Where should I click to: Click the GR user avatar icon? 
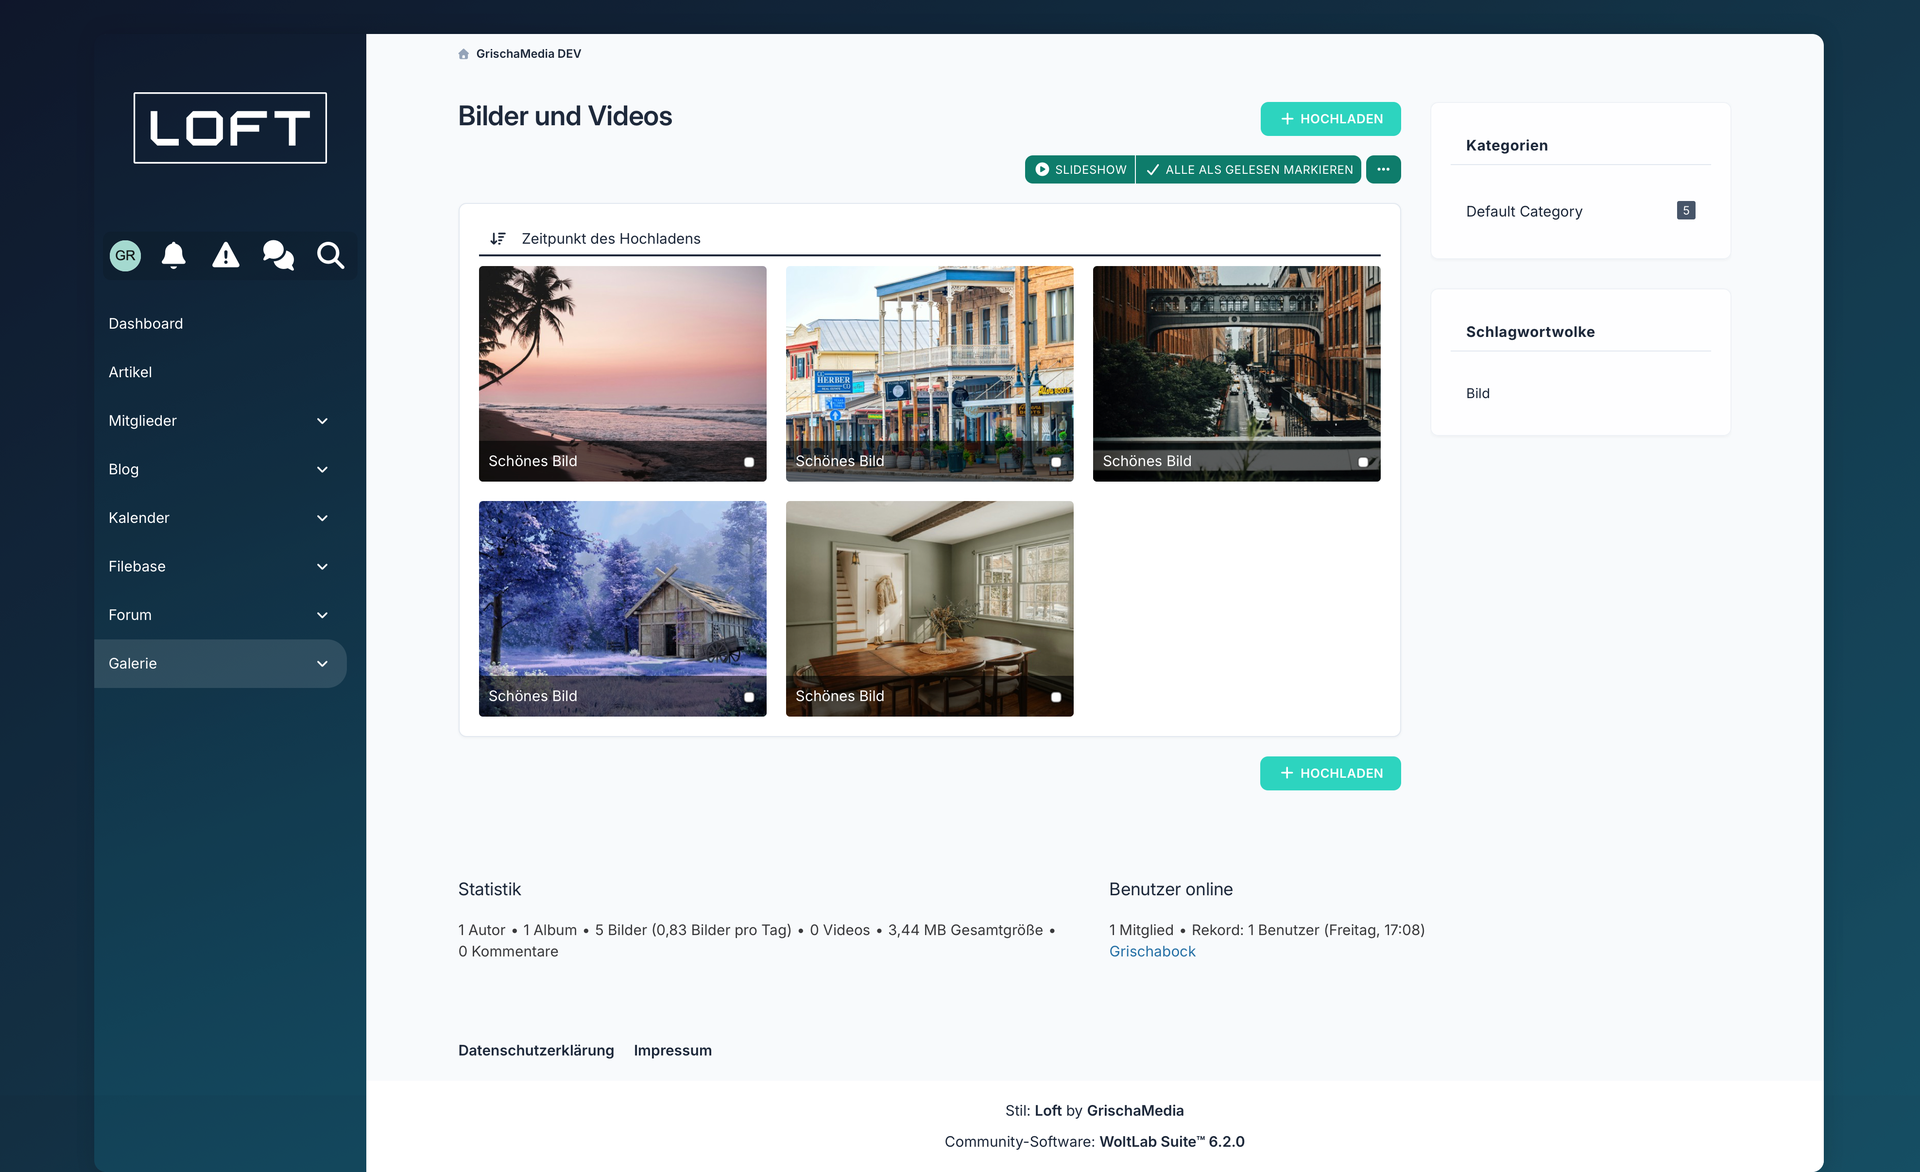coord(125,256)
